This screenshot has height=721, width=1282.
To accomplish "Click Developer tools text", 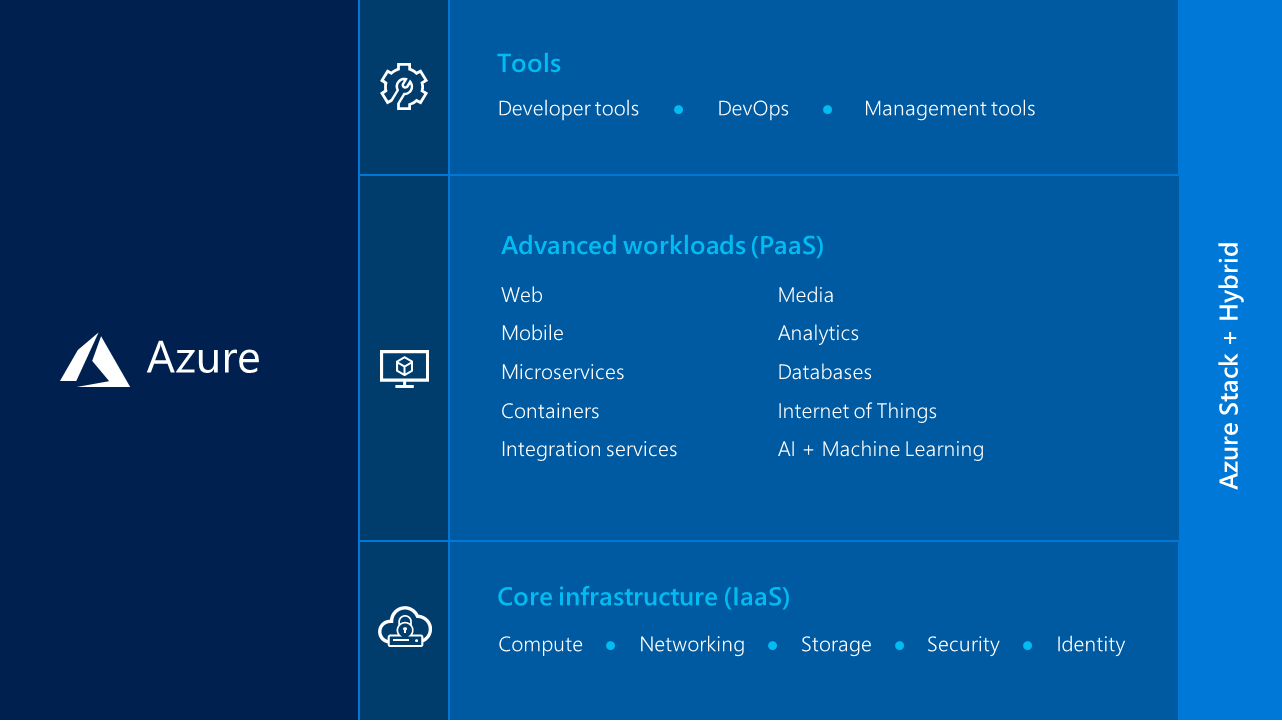I will pyautogui.click(x=568, y=108).
